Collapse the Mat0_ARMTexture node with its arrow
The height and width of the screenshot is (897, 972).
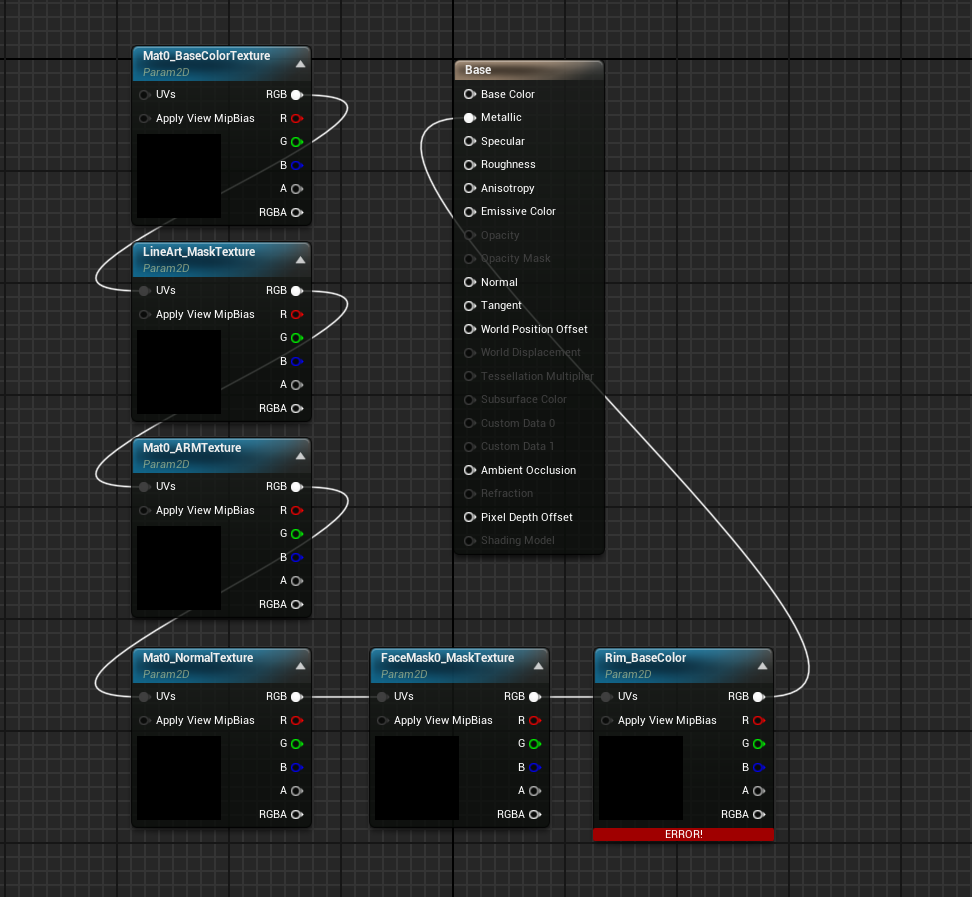(x=301, y=456)
